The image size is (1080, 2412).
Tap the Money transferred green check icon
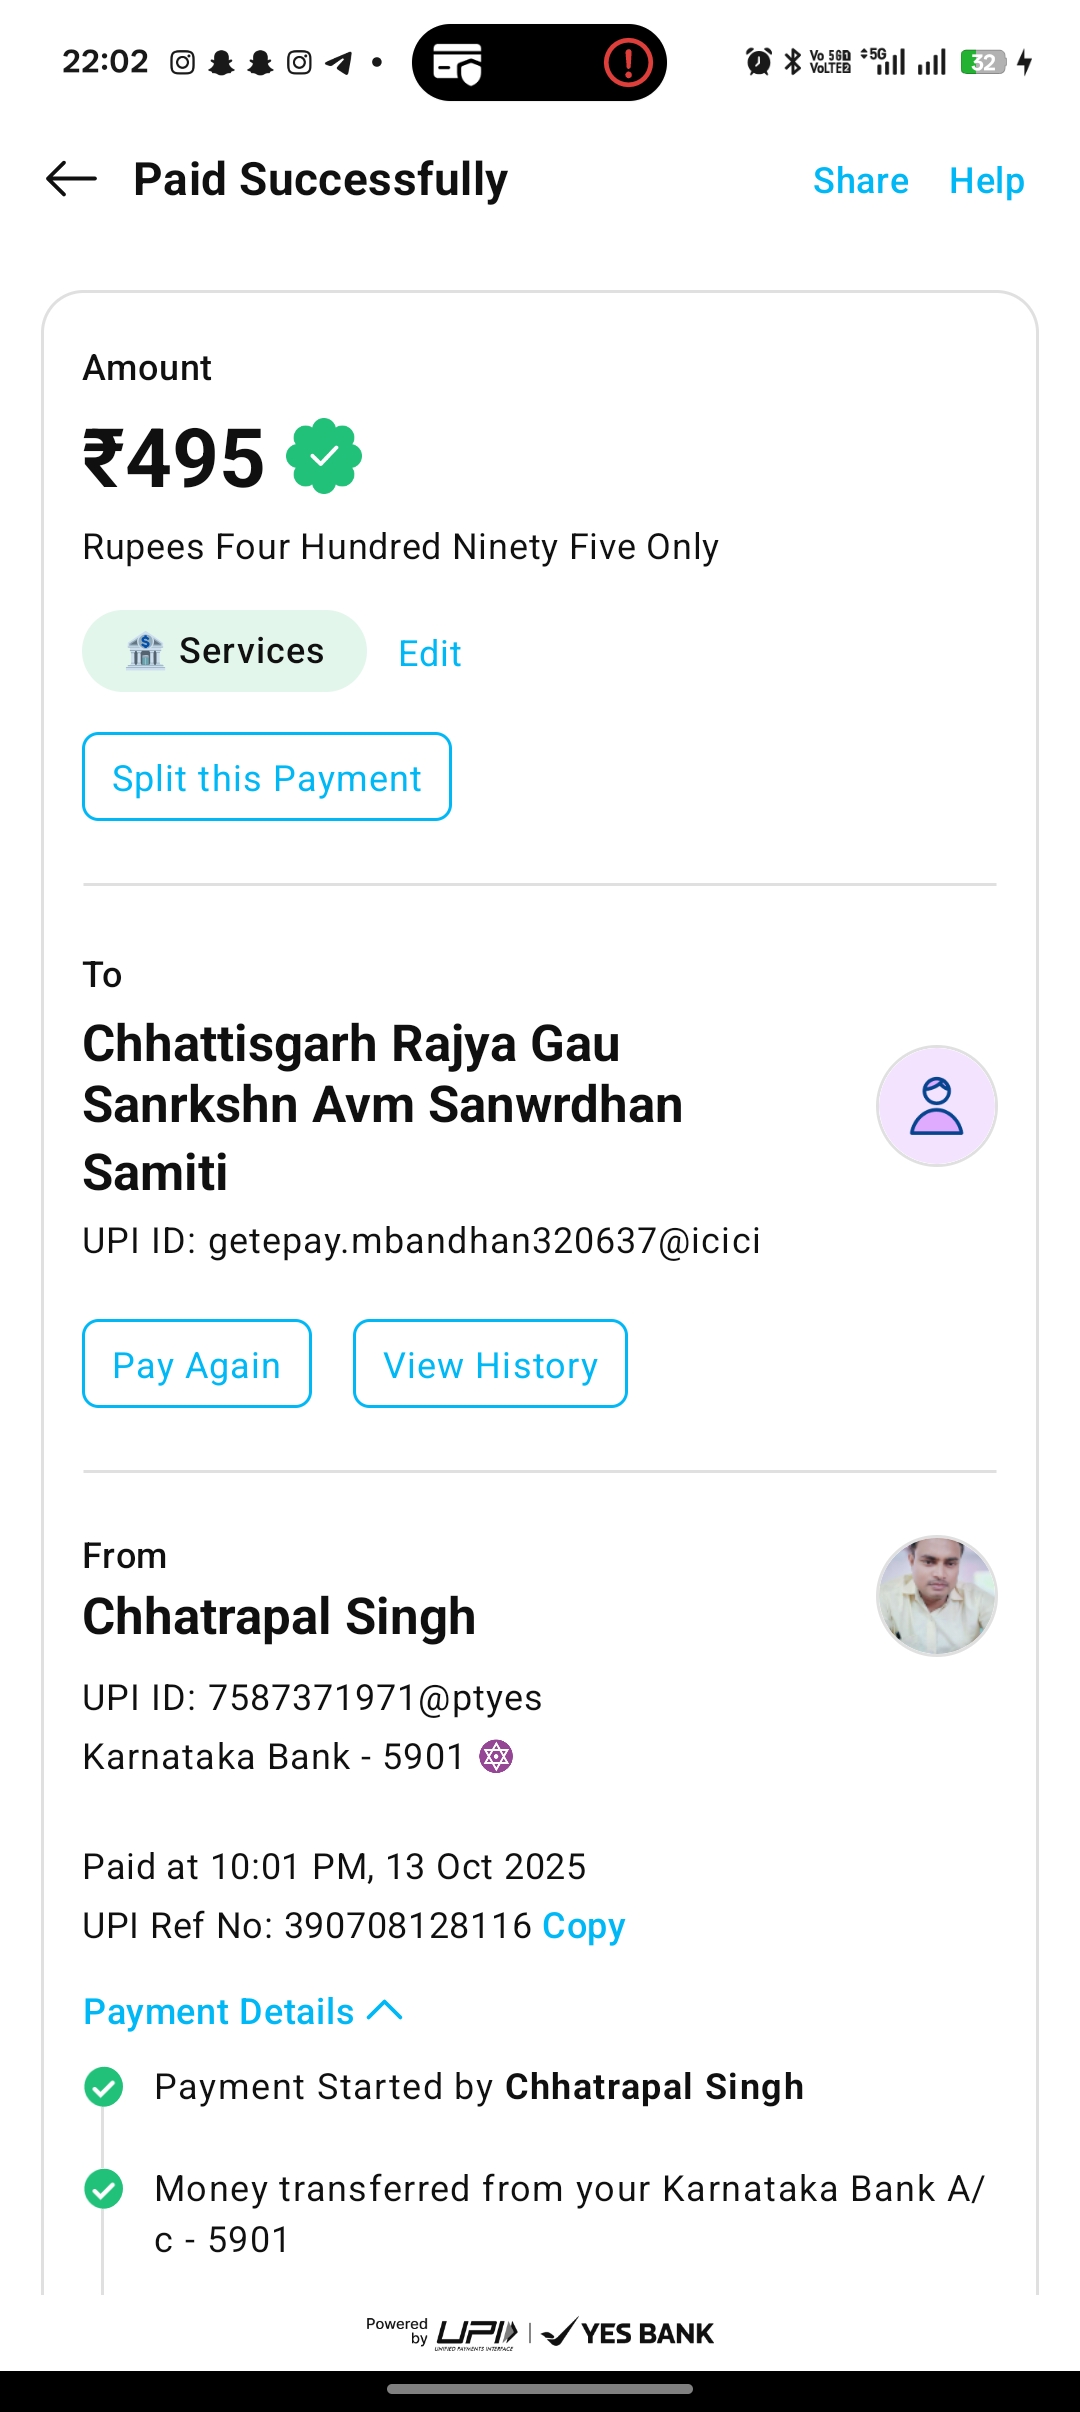[x=104, y=2189]
